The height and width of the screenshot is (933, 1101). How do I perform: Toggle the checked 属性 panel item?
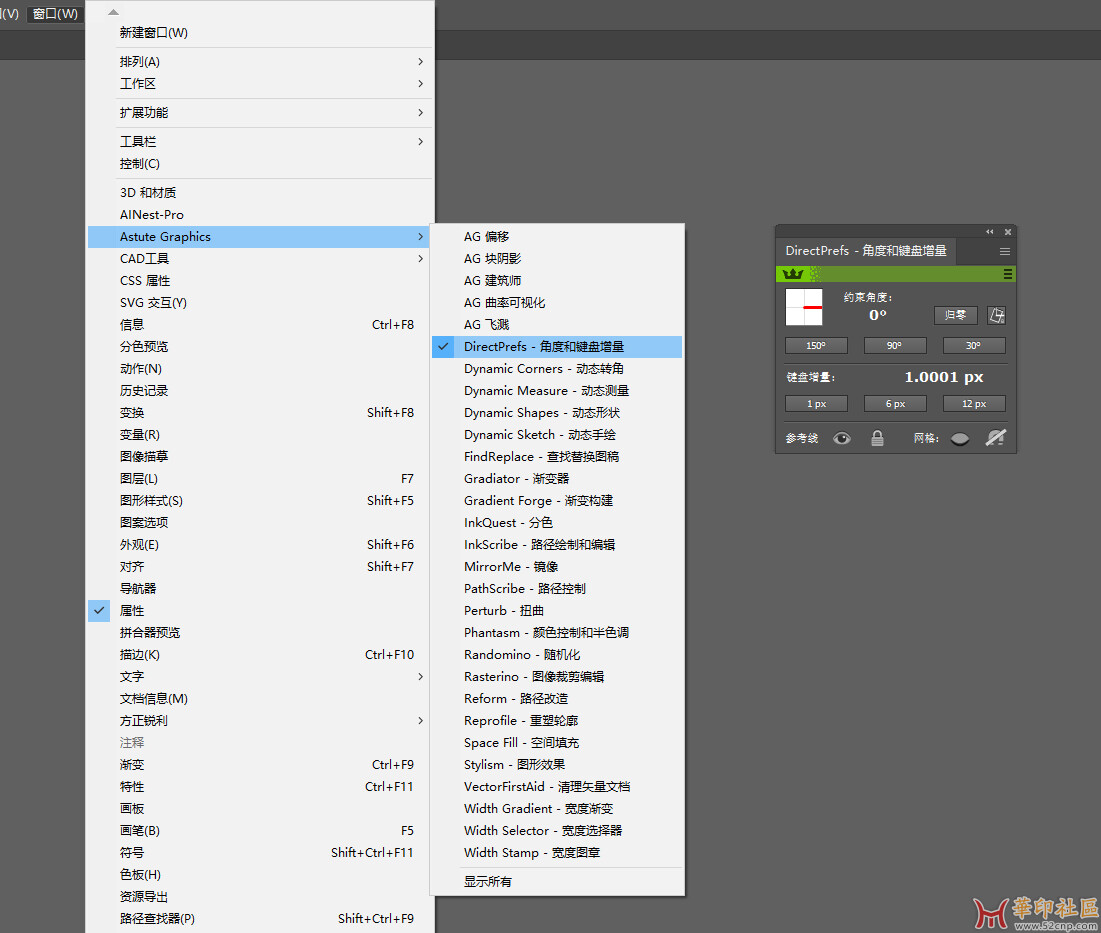260,611
